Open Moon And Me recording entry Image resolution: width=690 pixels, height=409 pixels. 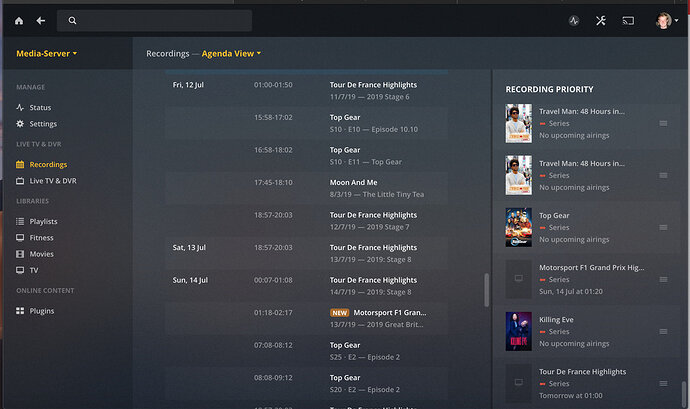pyautogui.click(x=306, y=188)
